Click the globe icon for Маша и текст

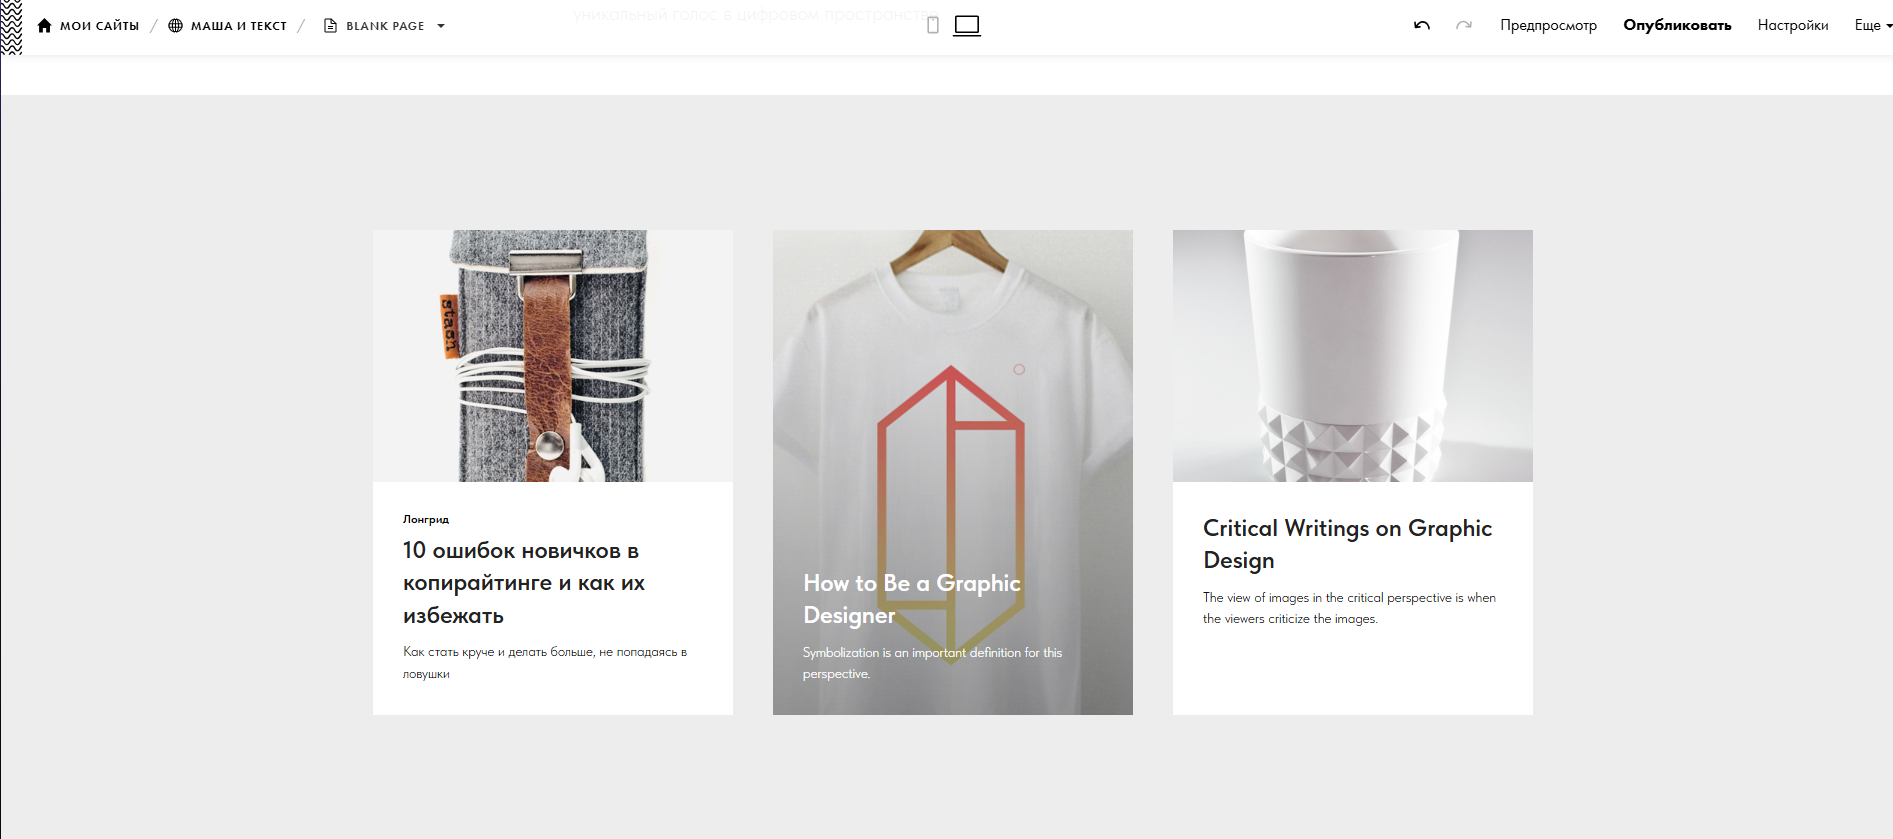tap(176, 26)
